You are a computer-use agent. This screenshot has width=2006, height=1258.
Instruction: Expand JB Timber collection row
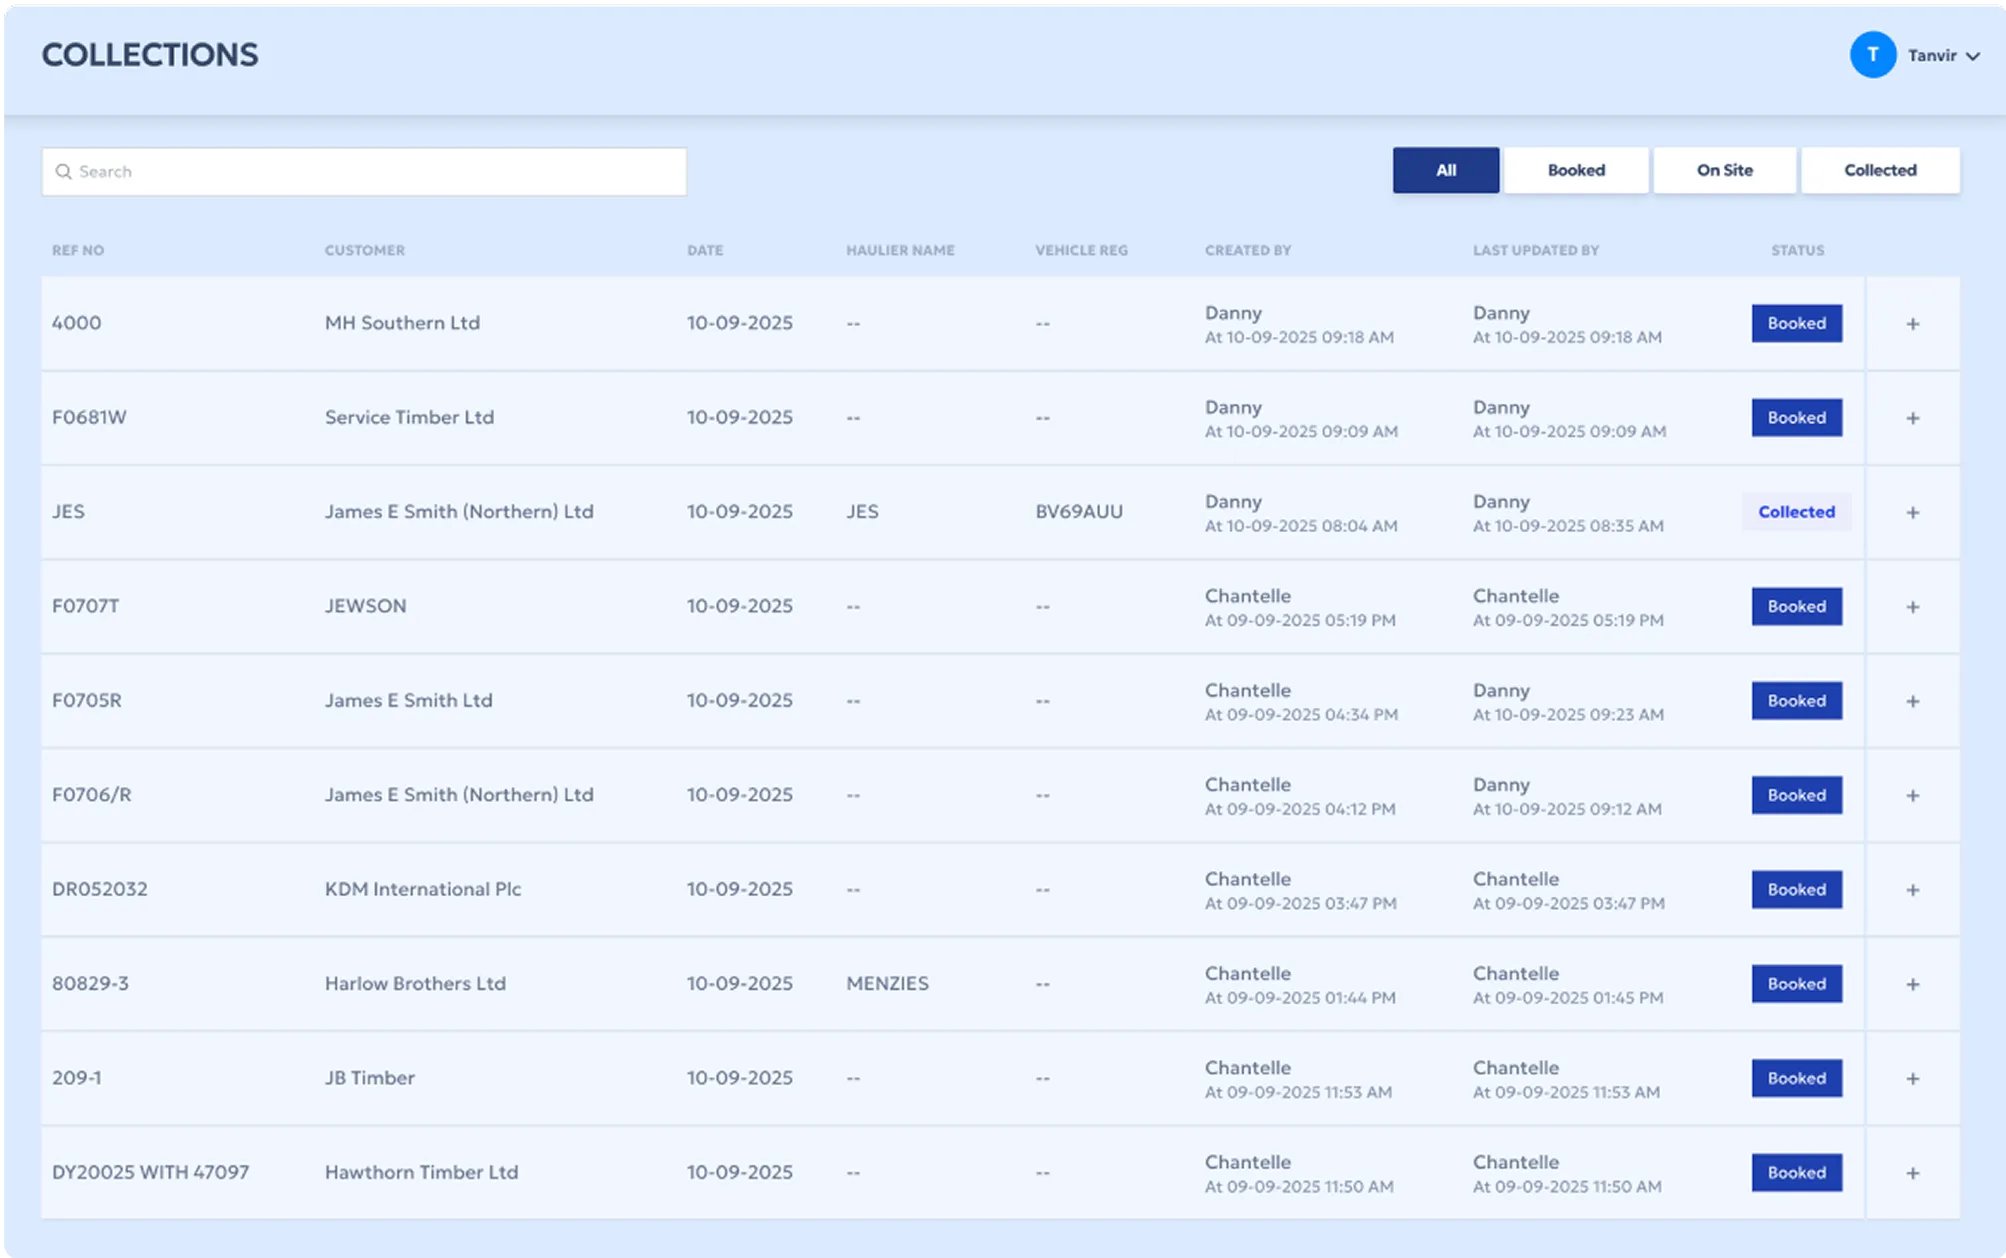tap(1912, 1078)
